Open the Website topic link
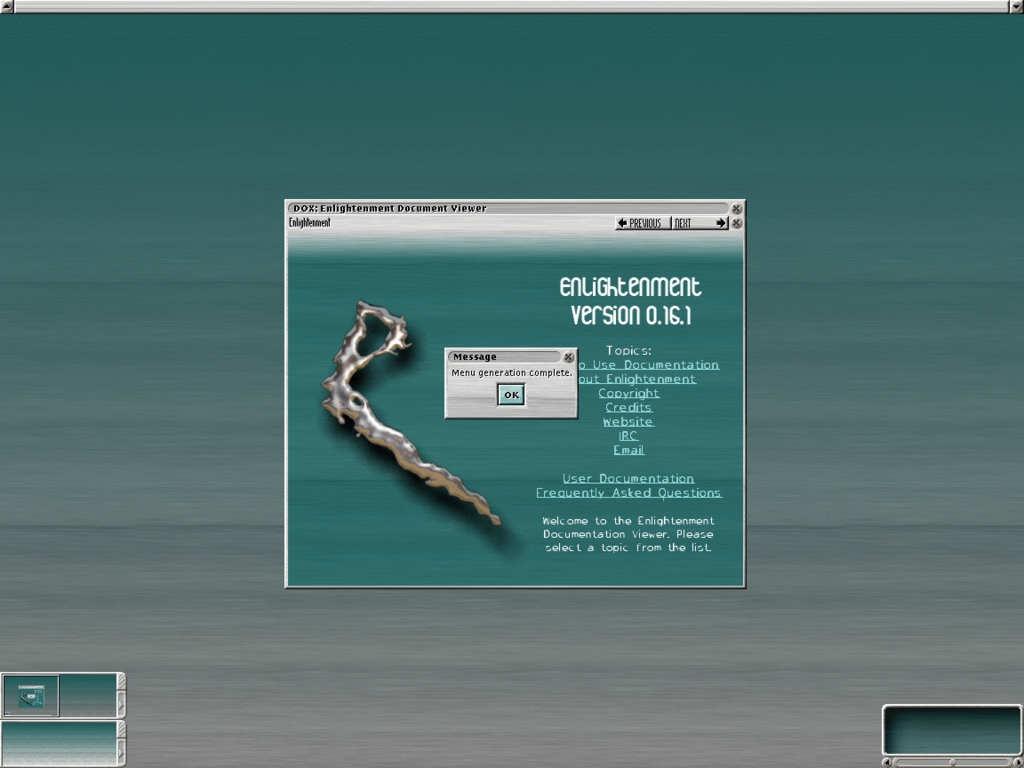1024x768 pixels. point(628,421)
